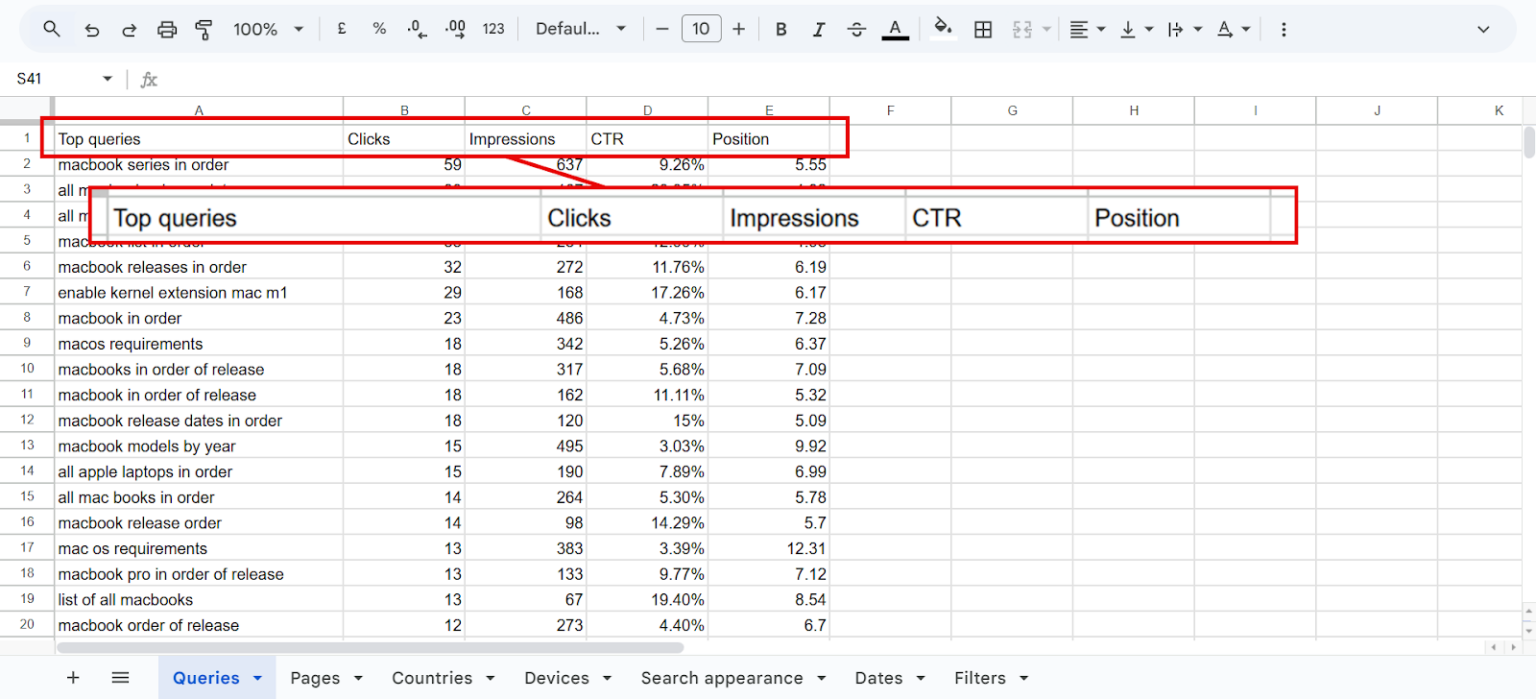Image resolution: width=1536 pixels, height=699 pixels.
Task: Click the 'Clicks' header cell in row 1
Action: 404,139
